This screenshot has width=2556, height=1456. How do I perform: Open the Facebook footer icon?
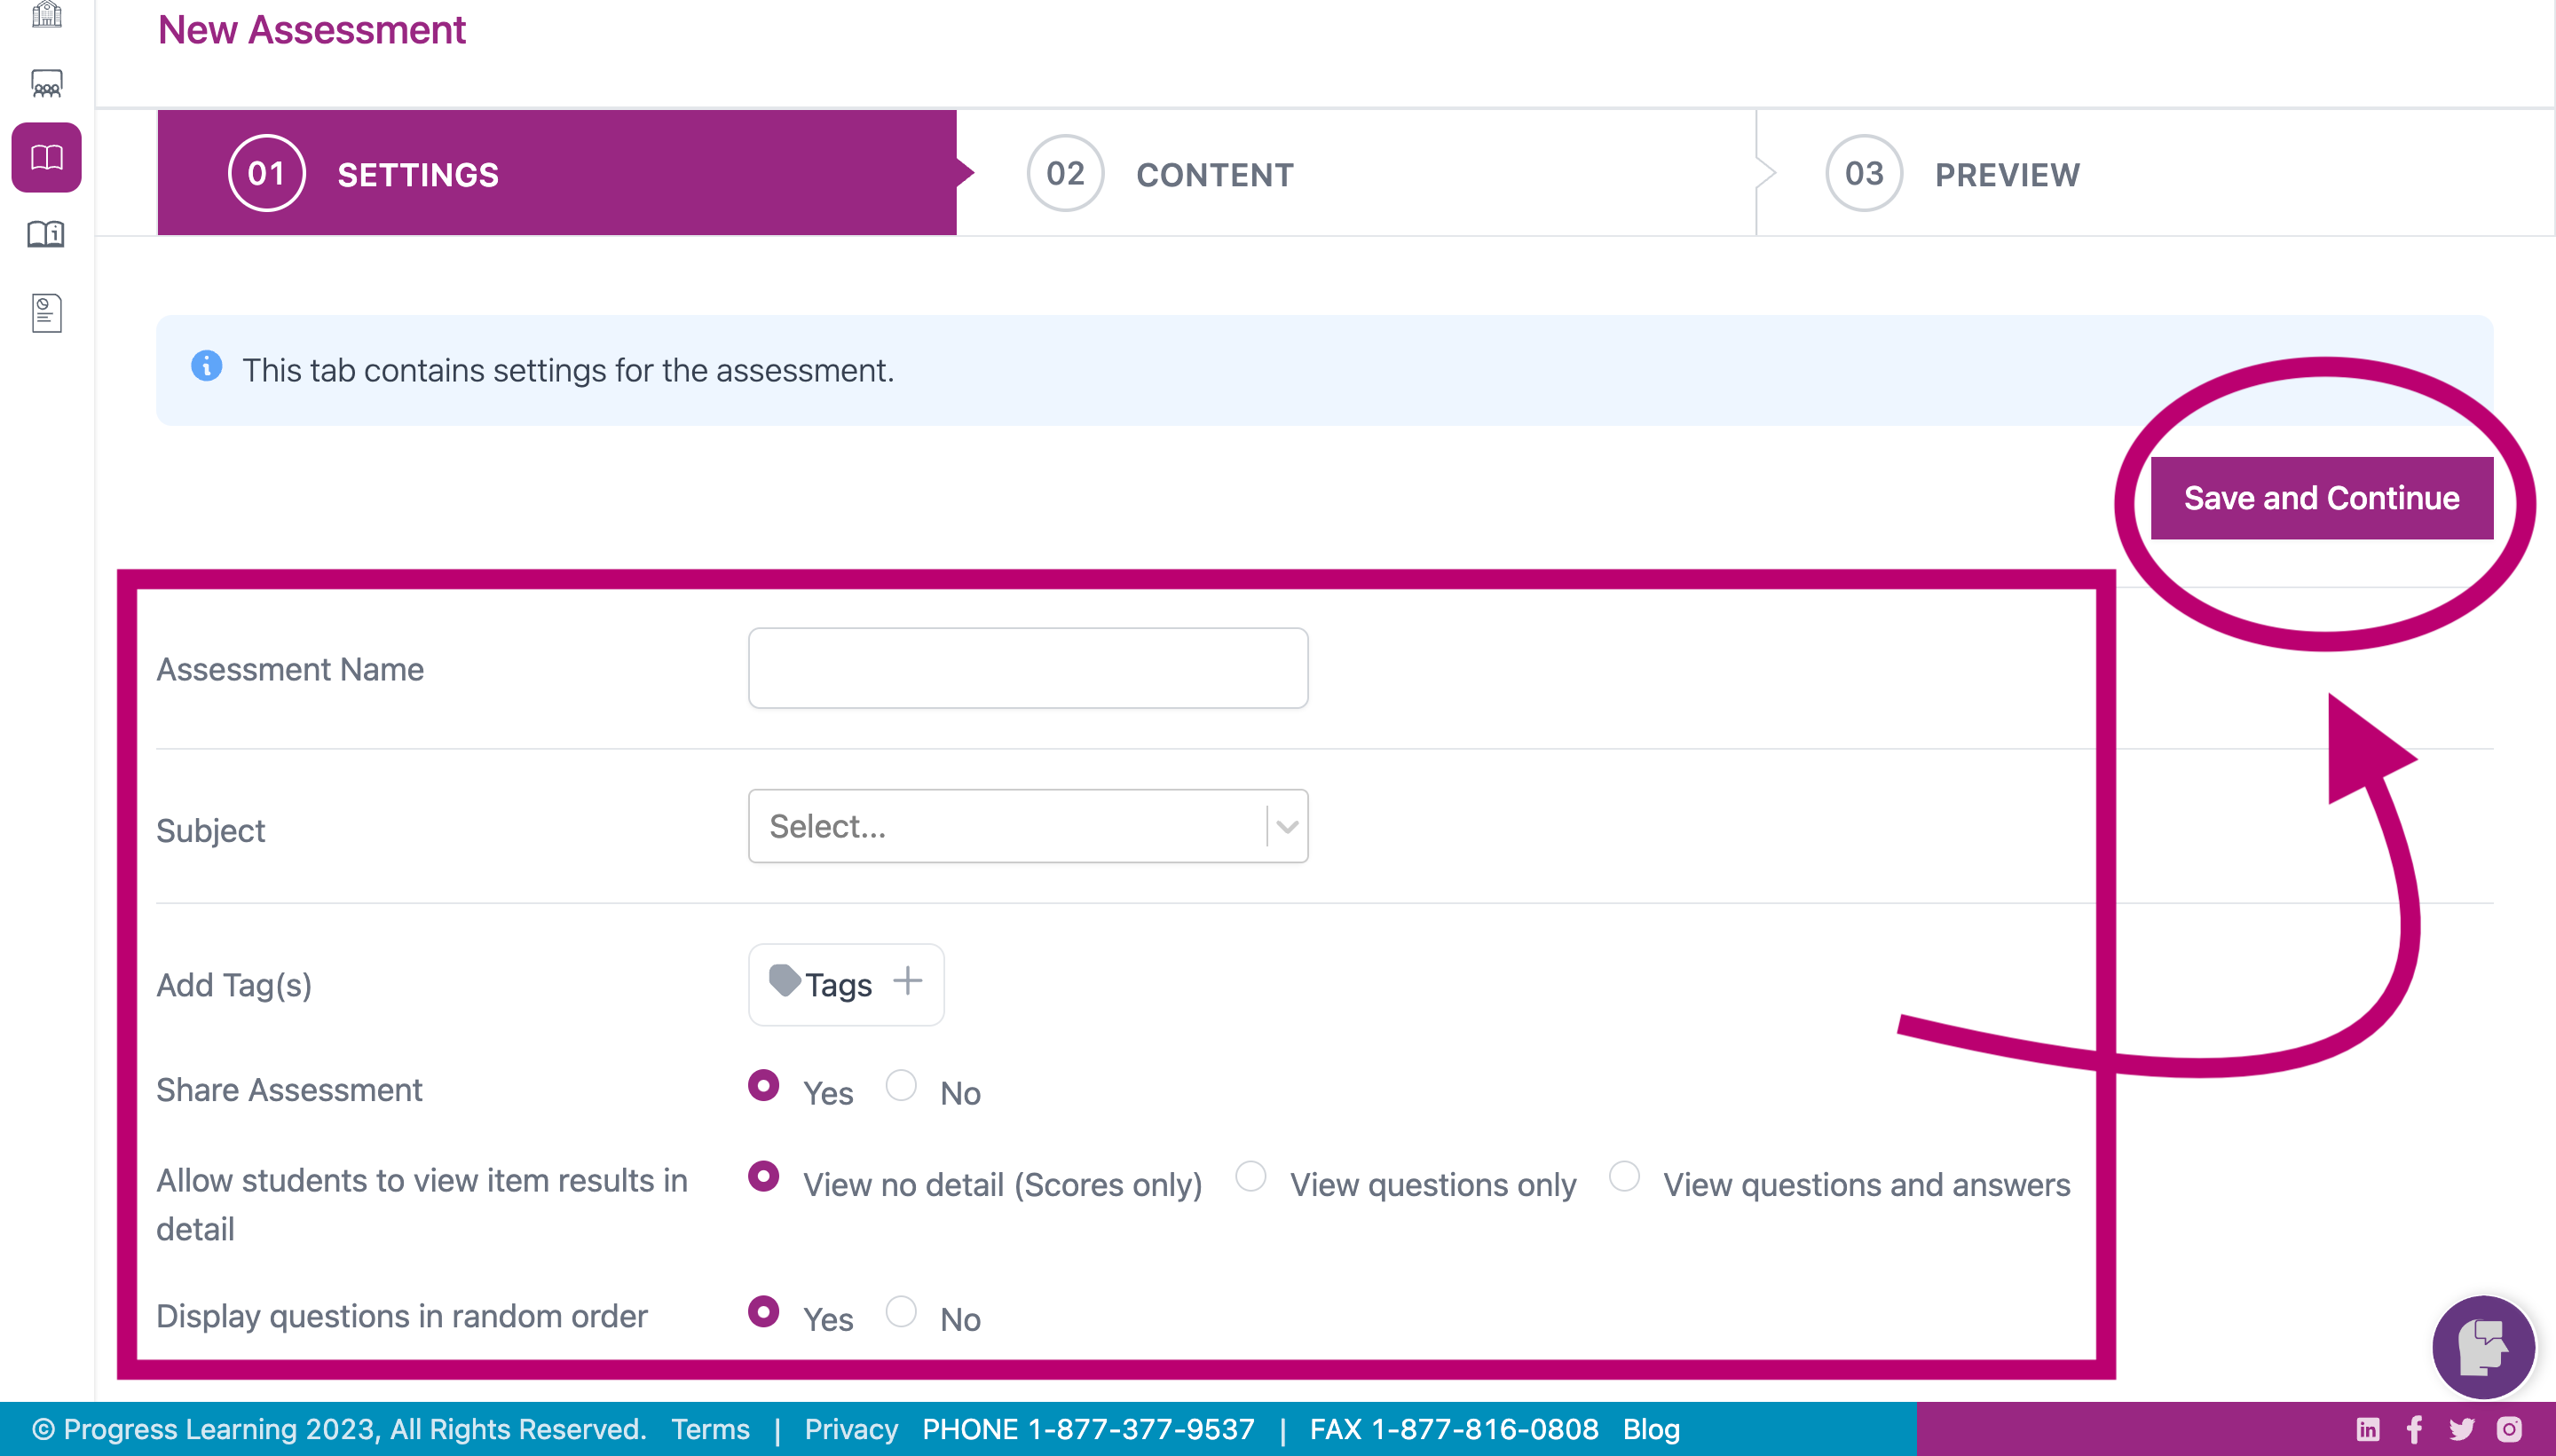click(x=2415, y=1429)
